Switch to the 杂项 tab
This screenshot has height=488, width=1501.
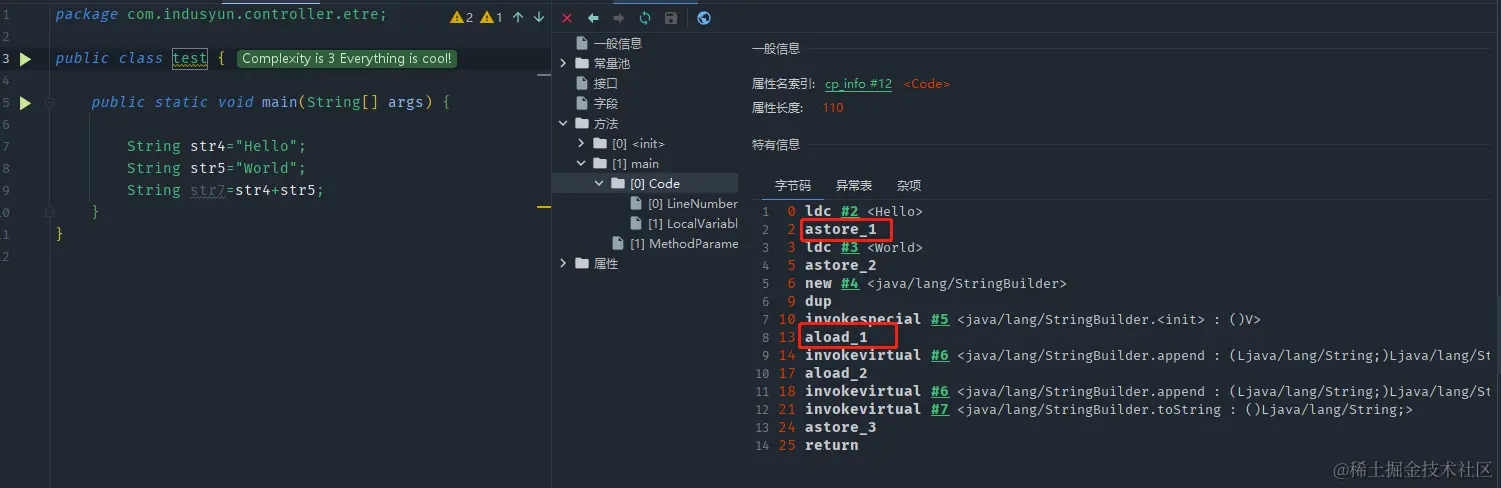(x=909, y=186)
